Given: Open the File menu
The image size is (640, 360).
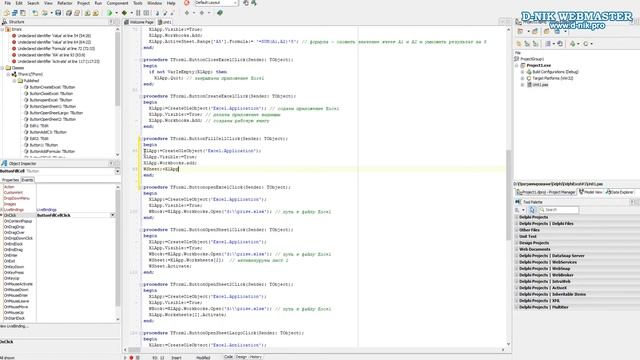Looking at the screenshot, I should pos(7,3).
